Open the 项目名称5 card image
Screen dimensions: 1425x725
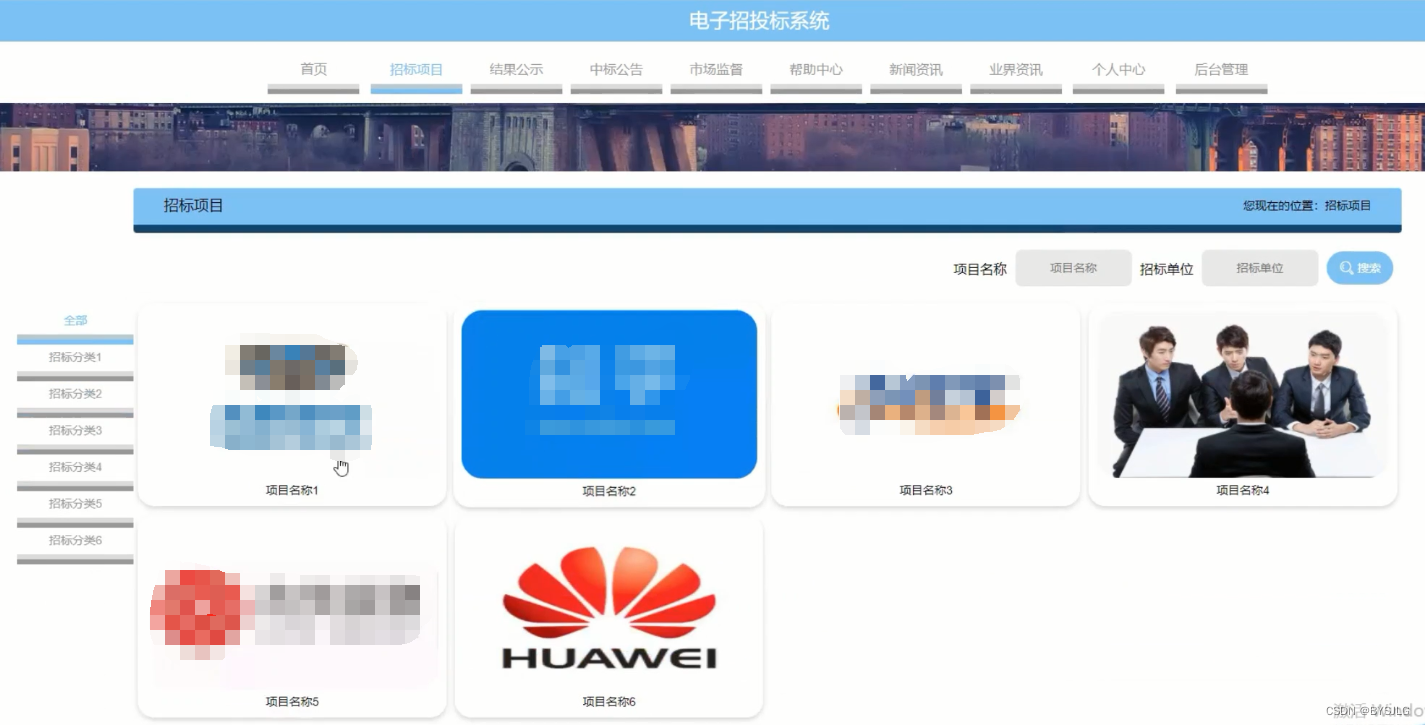(292, 606)
